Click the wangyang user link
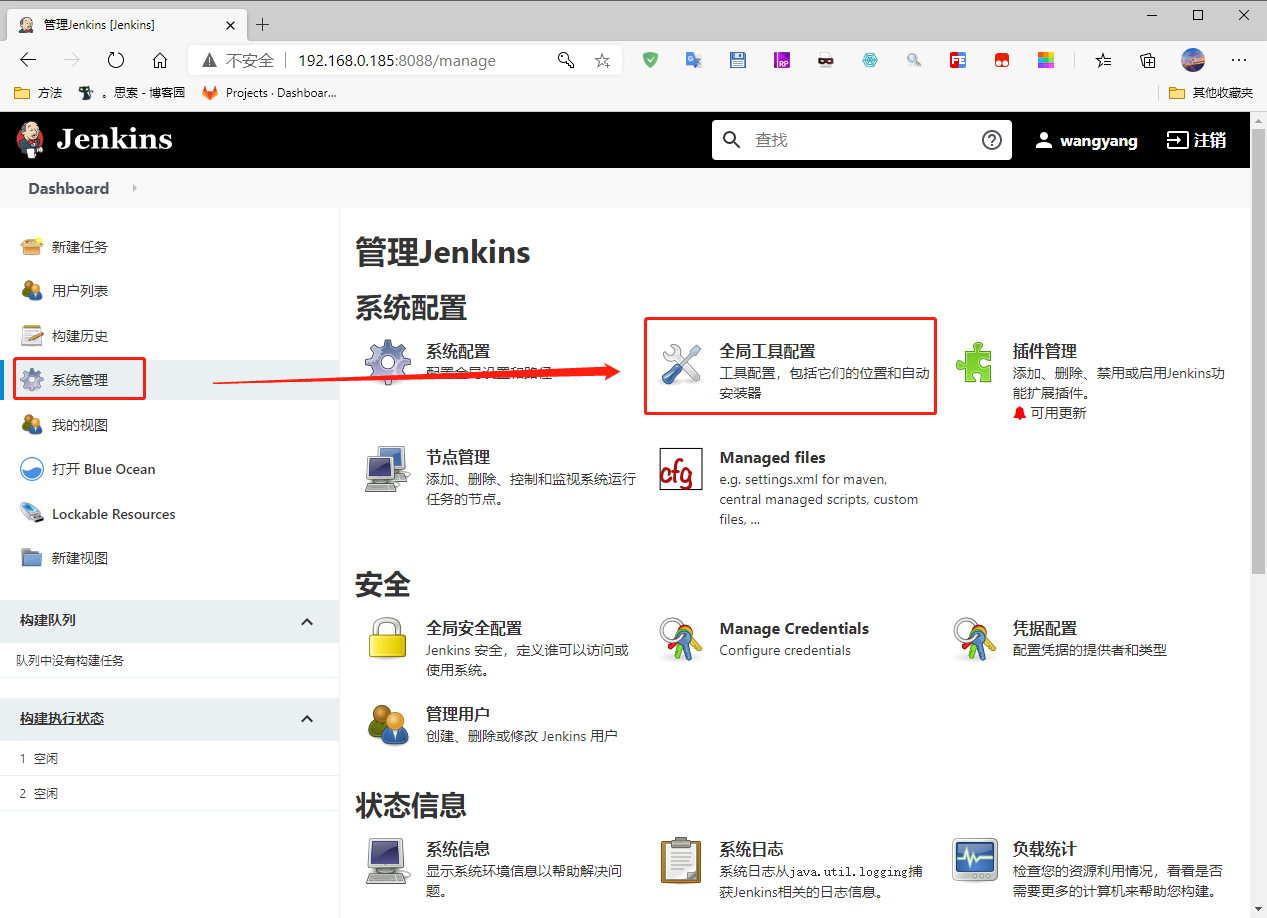 coord(1086,141)
